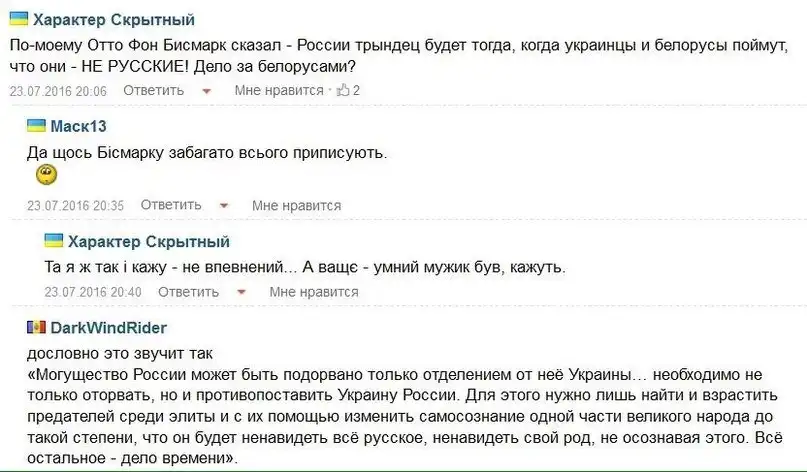Click the thumbs-up icon on the first comment
The width and height of the screenshot is (807, 472).
point(343,90)
